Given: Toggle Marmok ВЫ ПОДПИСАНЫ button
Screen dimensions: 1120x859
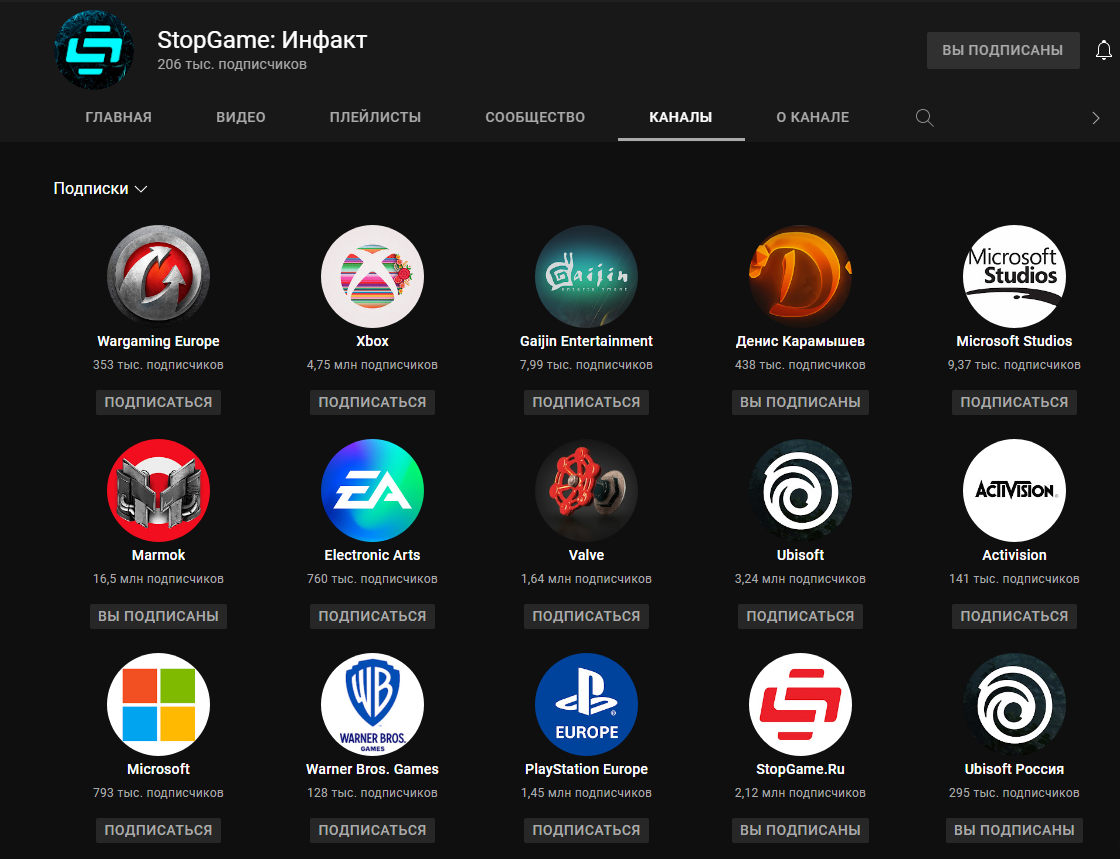Looking at the screenshot, I should click(x=158, y=616).
